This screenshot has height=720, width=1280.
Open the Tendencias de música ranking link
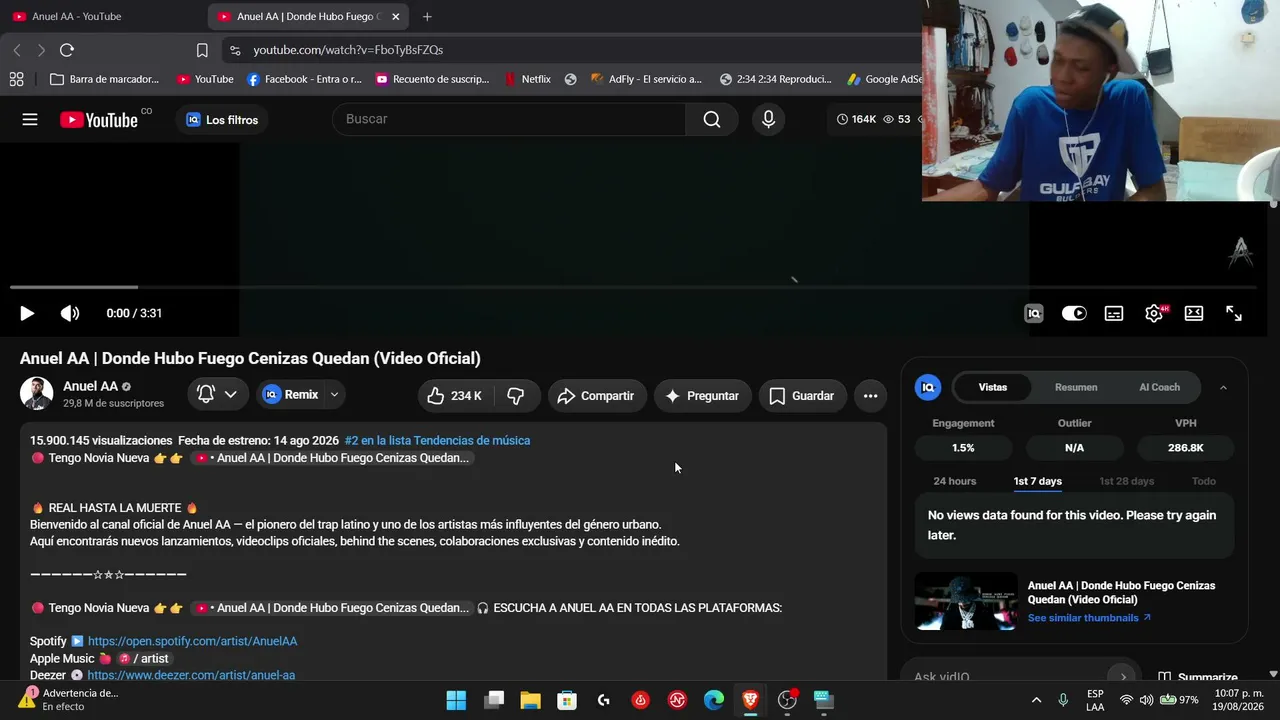[437, 440]
